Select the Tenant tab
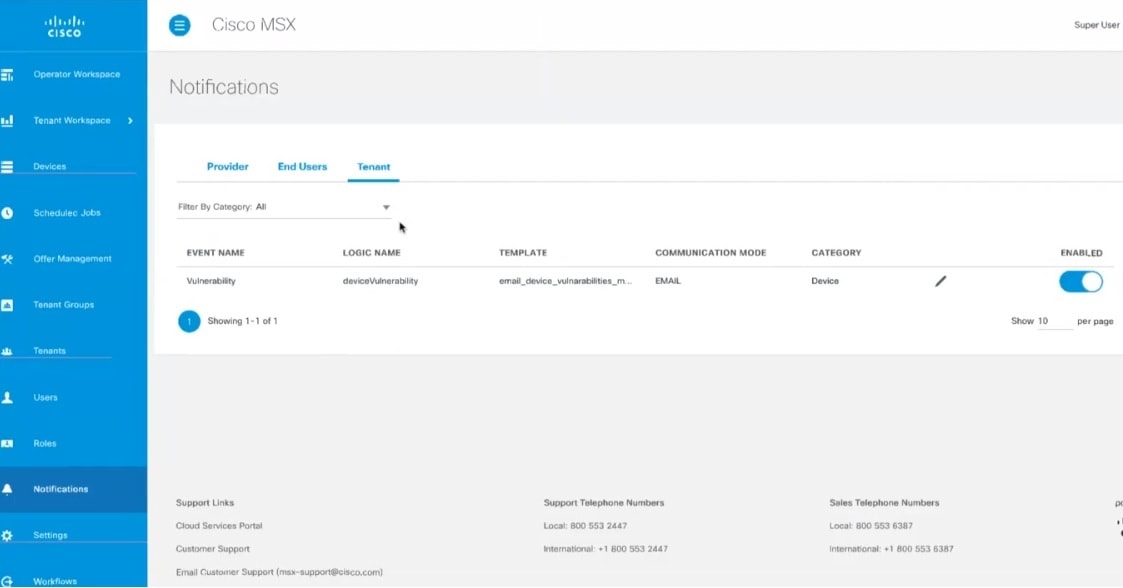 point(374,167)
